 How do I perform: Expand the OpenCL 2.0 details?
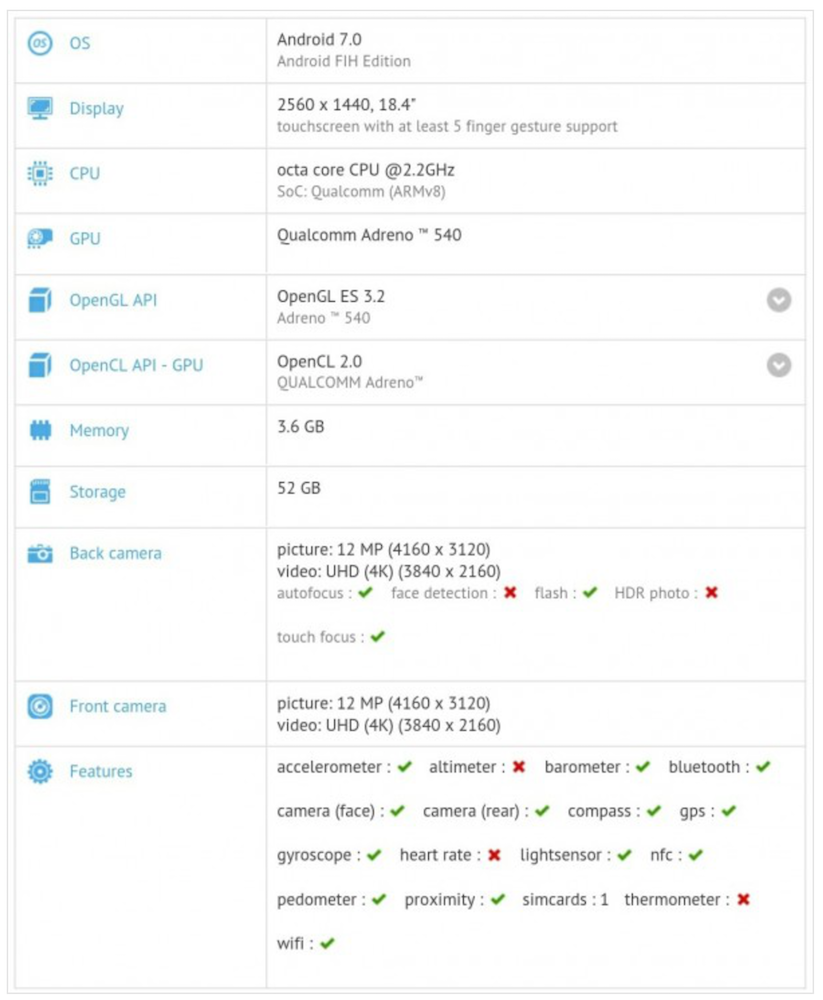(779, 365)
